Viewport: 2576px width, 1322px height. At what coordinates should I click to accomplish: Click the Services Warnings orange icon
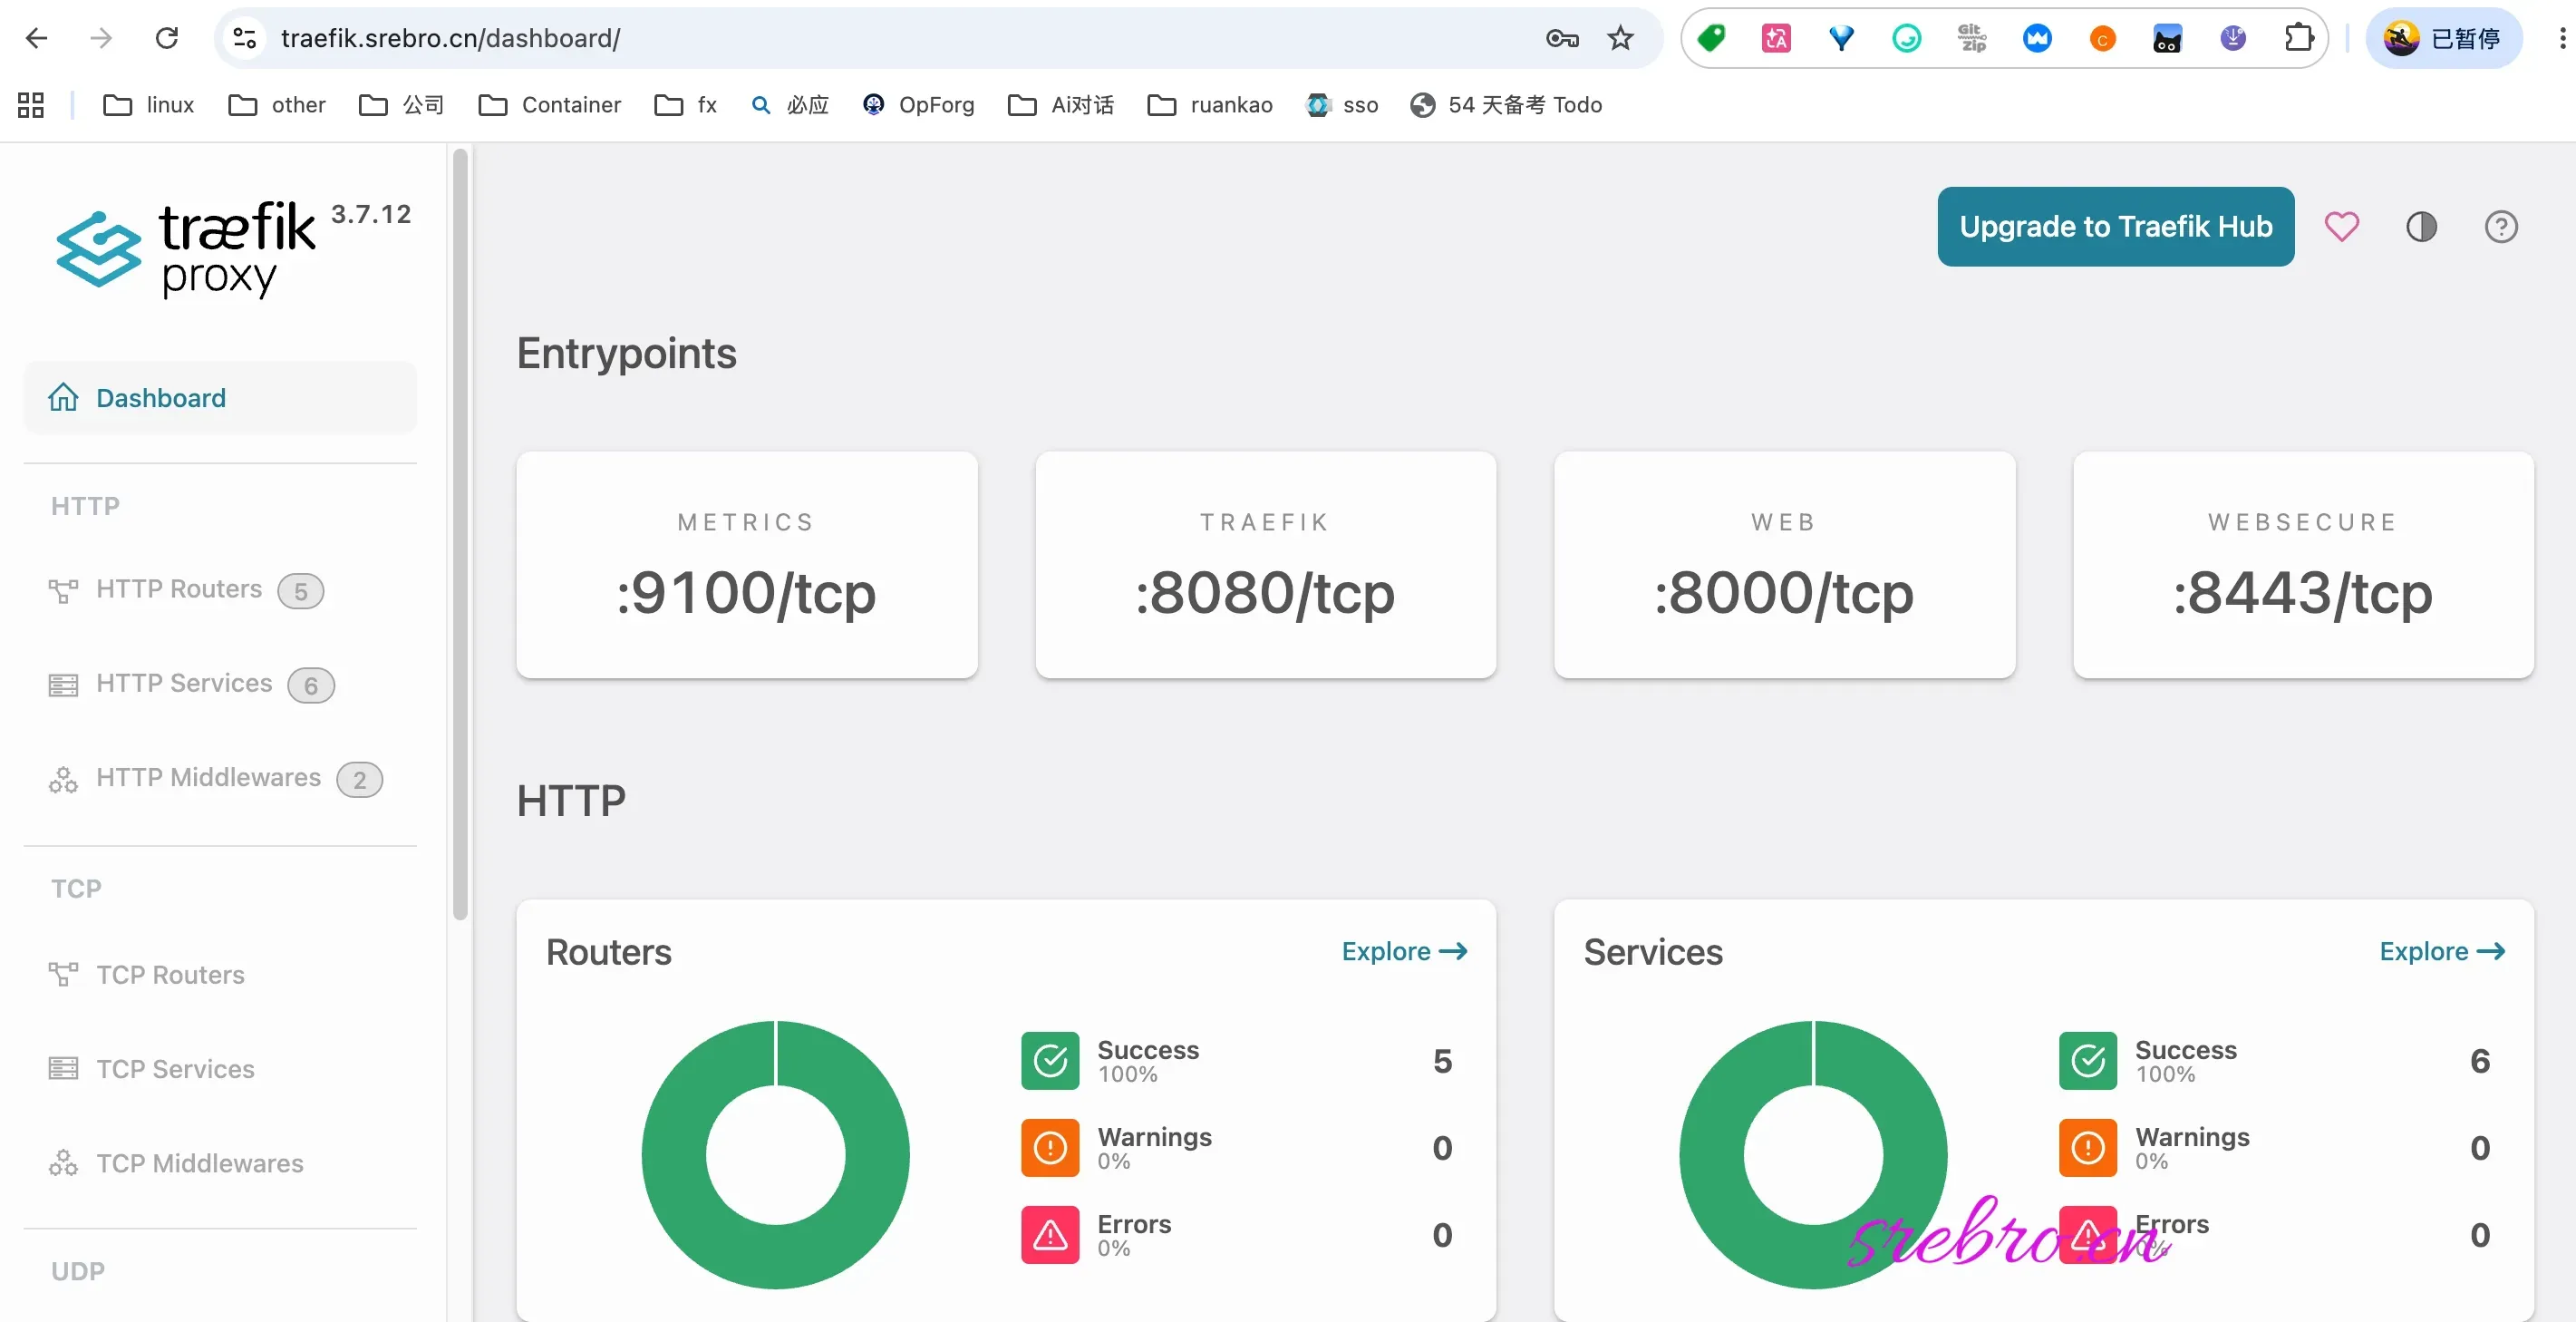tap(2088, 1147)
